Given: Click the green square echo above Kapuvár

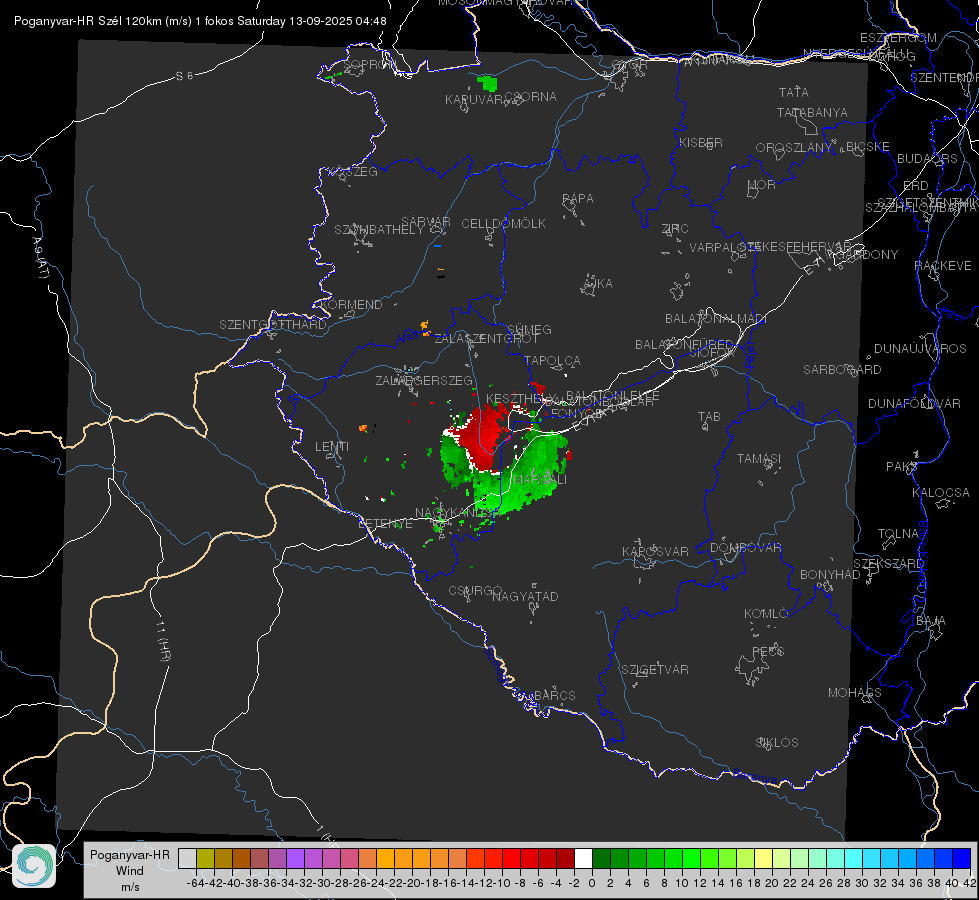Looking at the screenshot, I should [x=488, y=83].
